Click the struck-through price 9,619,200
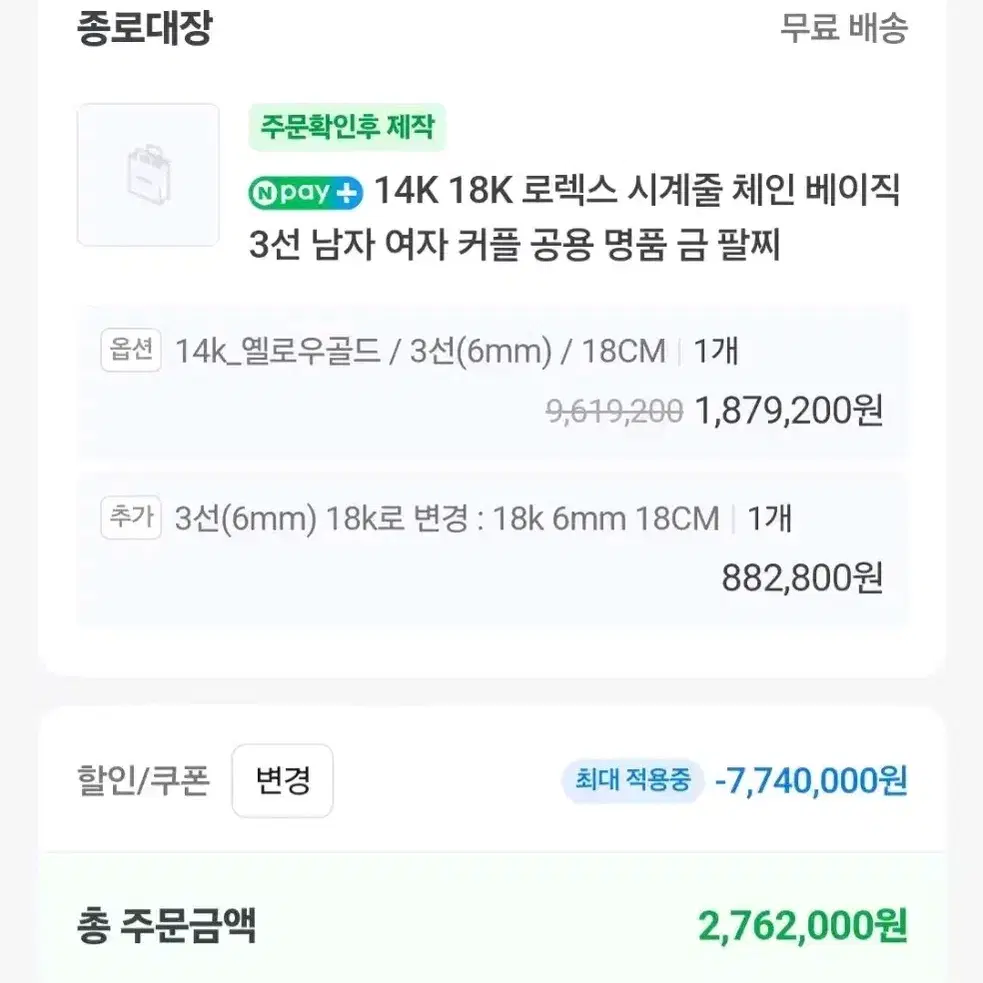The image size is (983, 983). pyautogui.click(x=614, y=412)
